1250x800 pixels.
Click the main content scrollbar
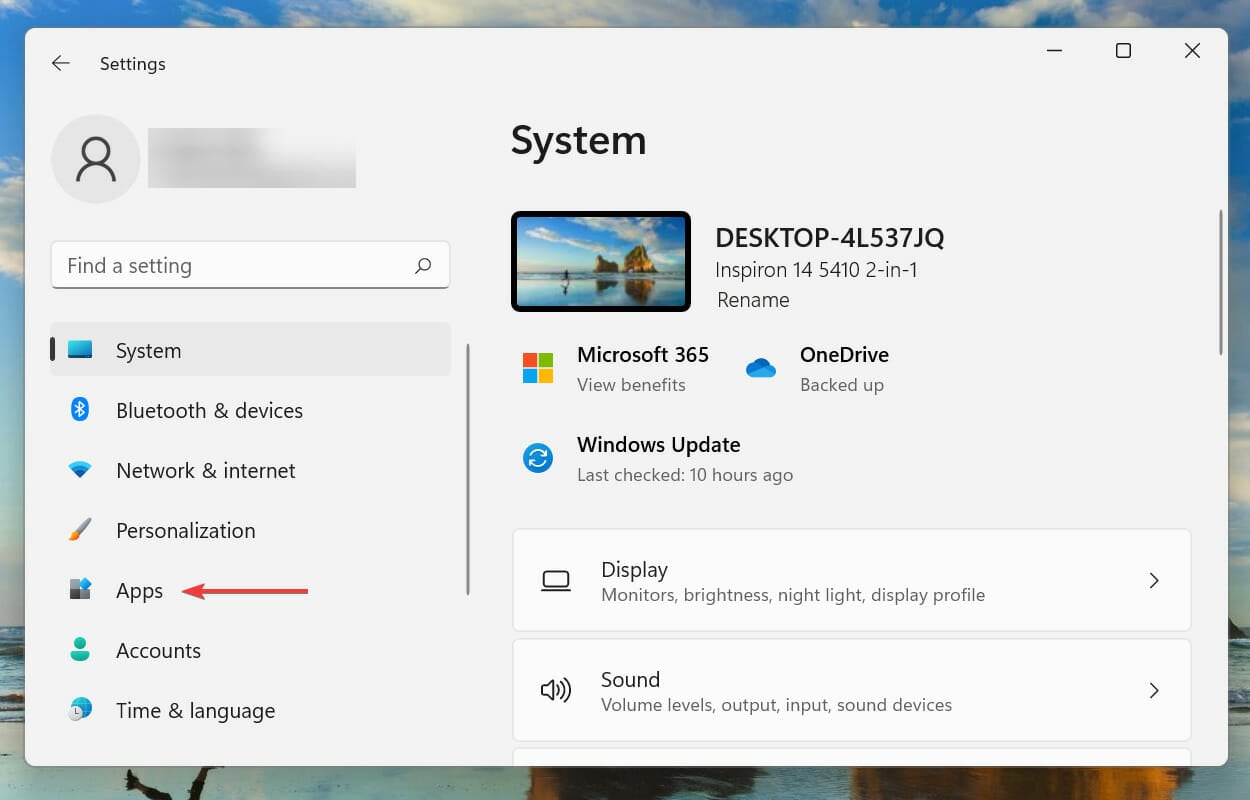pyautogui.click(x=1220, y=282)
